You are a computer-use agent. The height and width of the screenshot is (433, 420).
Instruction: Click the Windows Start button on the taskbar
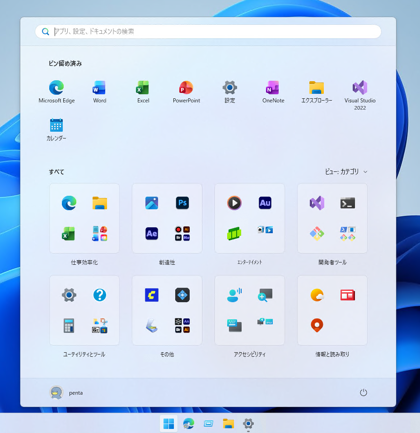(x=169, y=424)
